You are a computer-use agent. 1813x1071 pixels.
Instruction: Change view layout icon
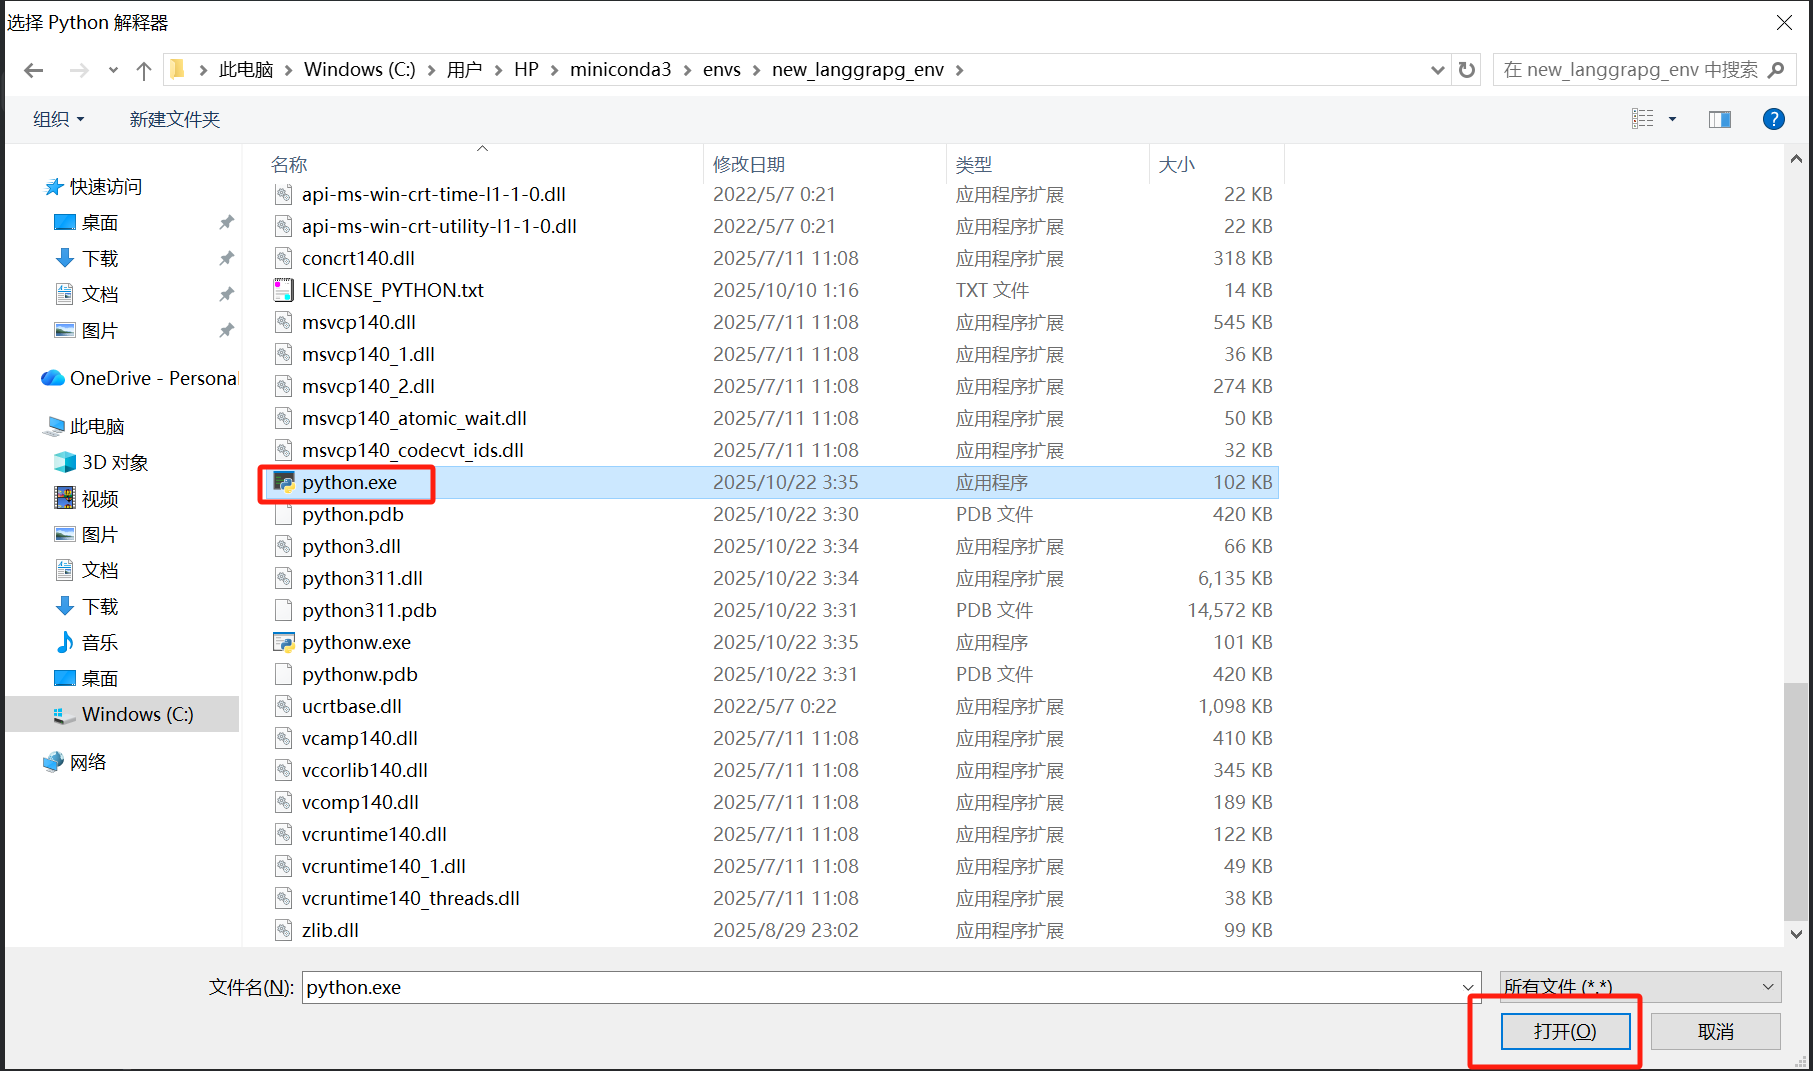[1643, 119]
